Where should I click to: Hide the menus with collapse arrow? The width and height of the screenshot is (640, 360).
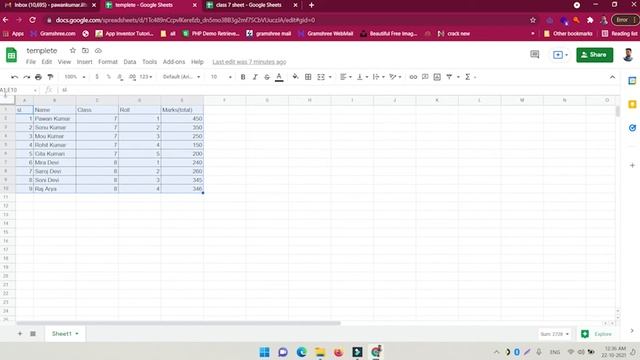612,77
